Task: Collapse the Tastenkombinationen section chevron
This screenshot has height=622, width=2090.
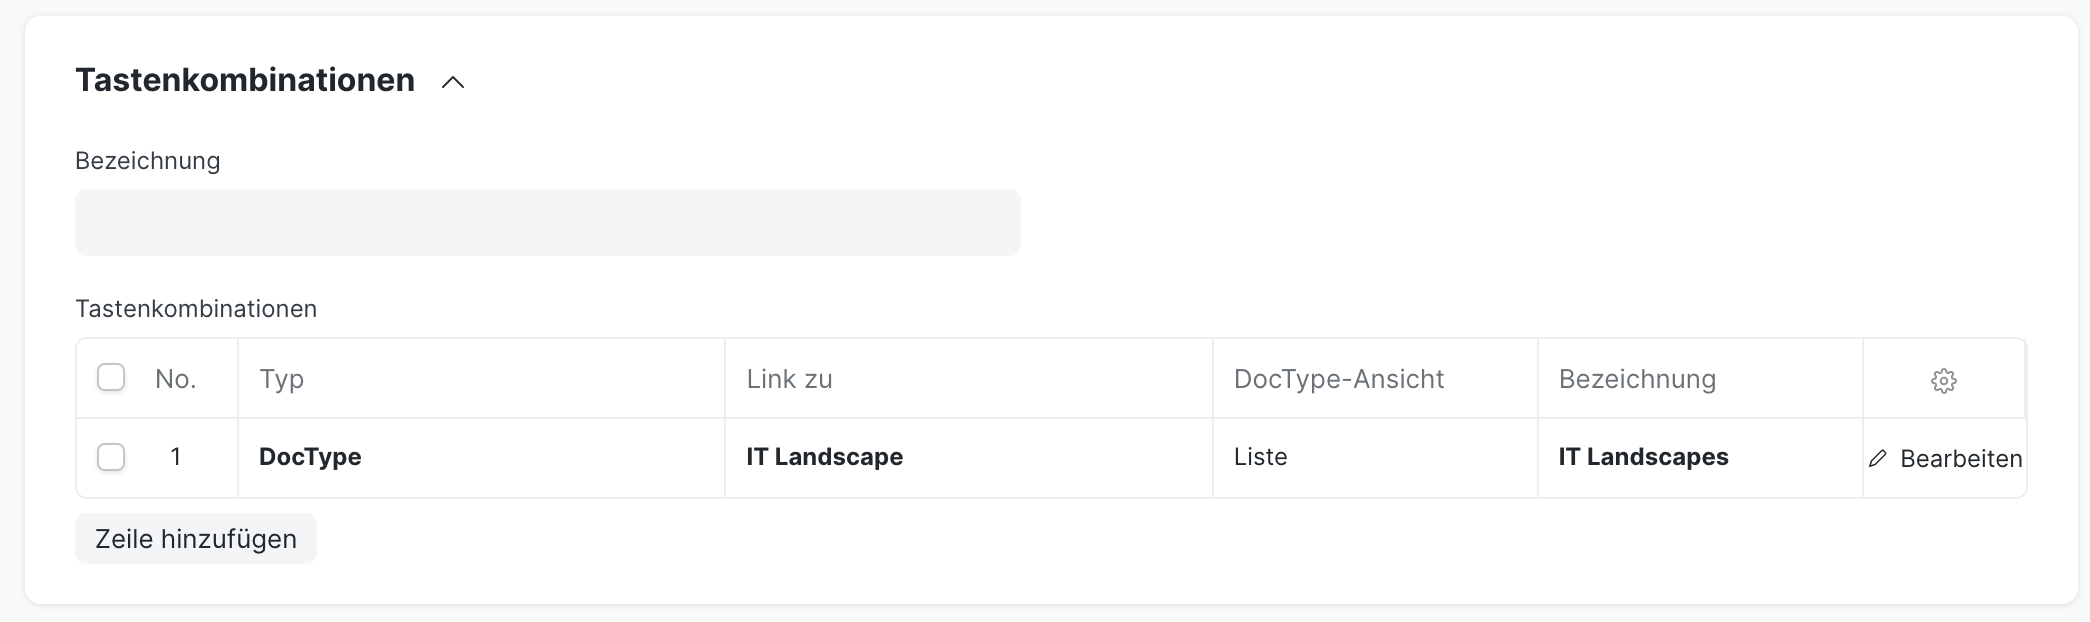Action: point(453,82)
